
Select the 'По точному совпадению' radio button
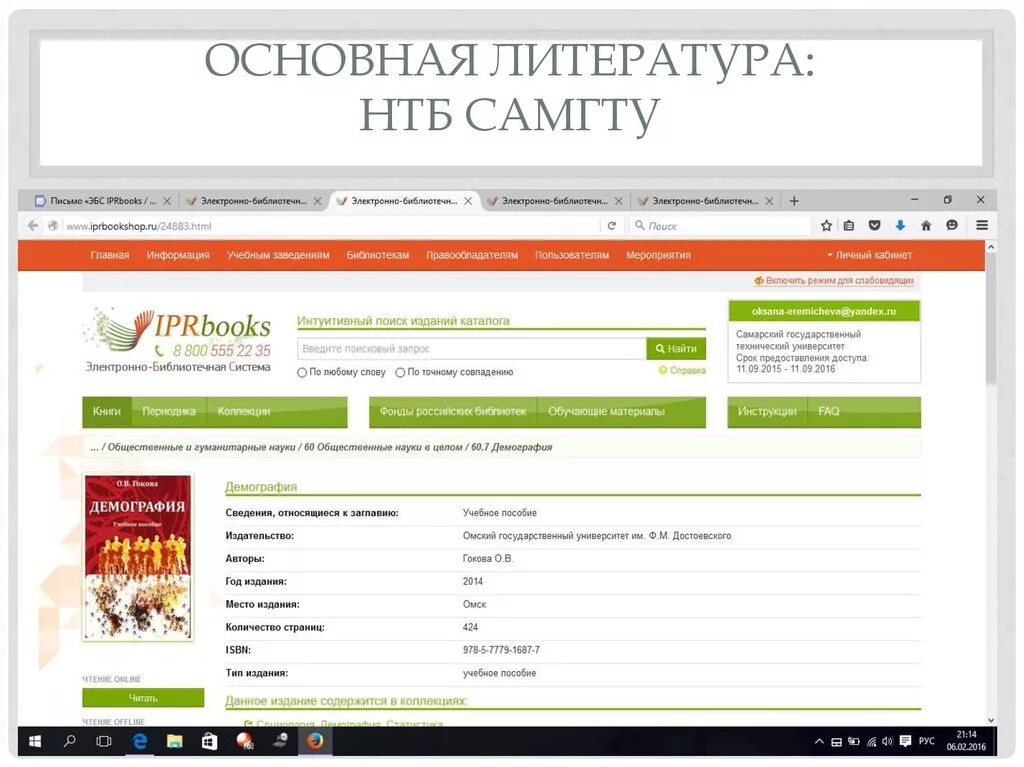[400, 372]
